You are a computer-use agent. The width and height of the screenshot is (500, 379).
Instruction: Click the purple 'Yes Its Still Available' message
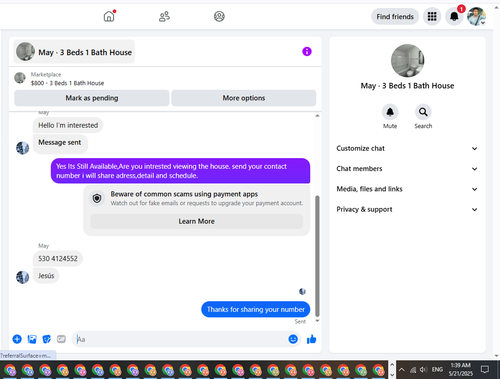(180, 171)
